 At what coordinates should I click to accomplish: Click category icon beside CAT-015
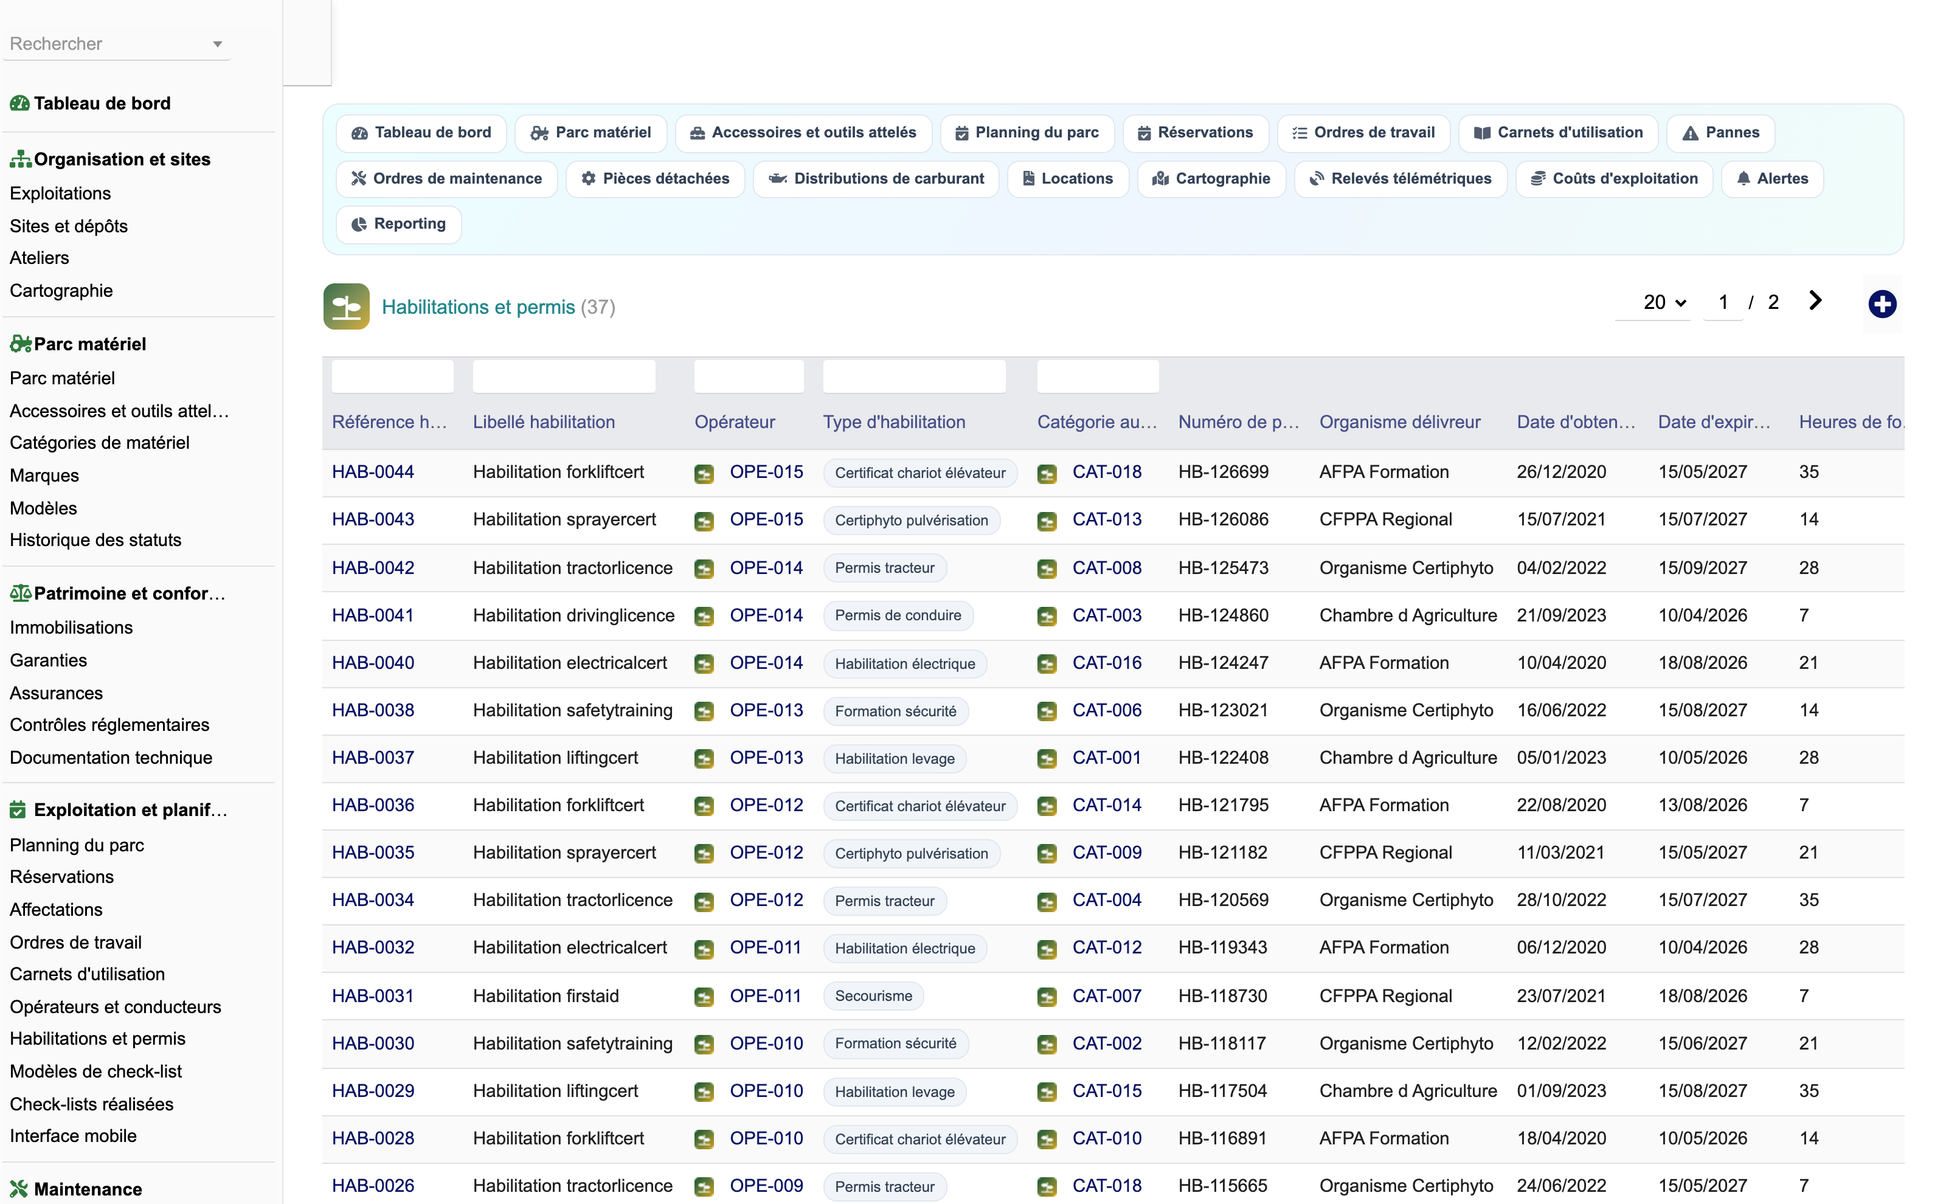1047,1092
